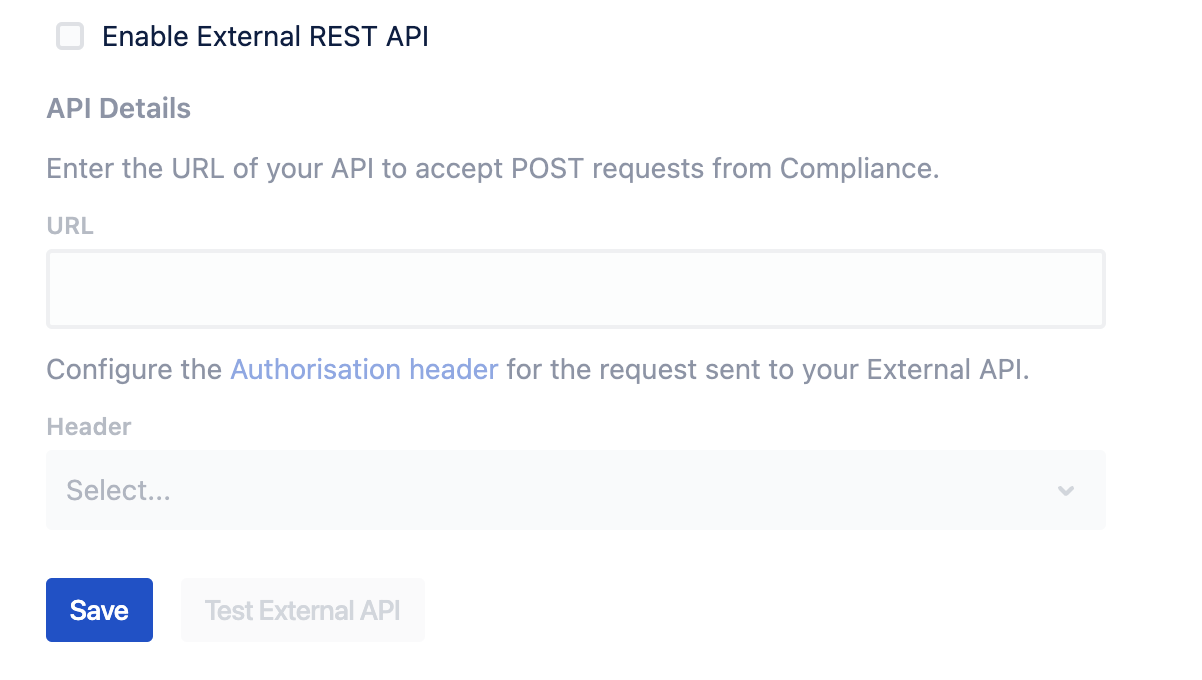Image resolution: width=1202 pixels, height=680 pixels.
Task: Click the word 'Compliance' in the description
Action: (x=857, y=168)
